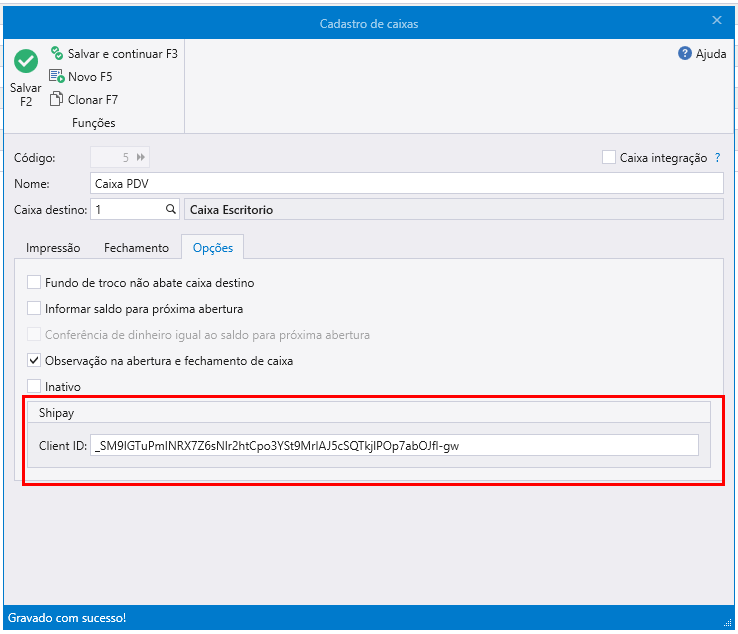The image size is (738, 634).
Task: Close the Cadastro de caixas window
Action: 716,20
